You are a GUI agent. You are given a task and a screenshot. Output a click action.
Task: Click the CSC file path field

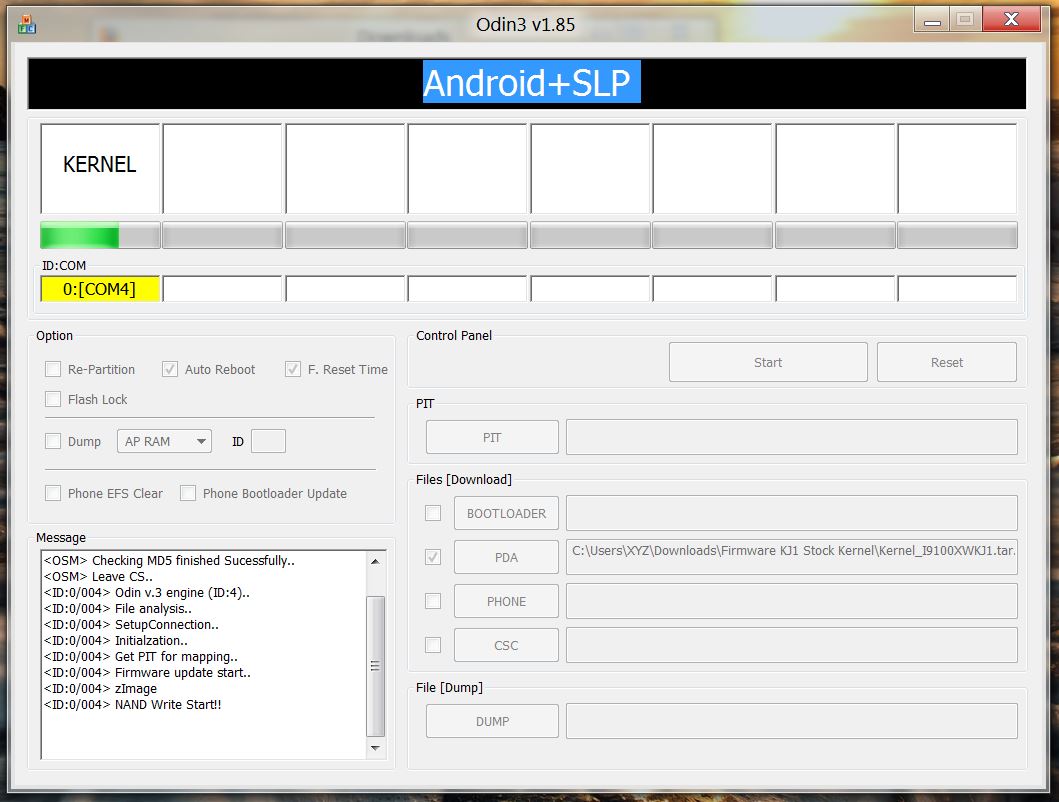point(792,645)
